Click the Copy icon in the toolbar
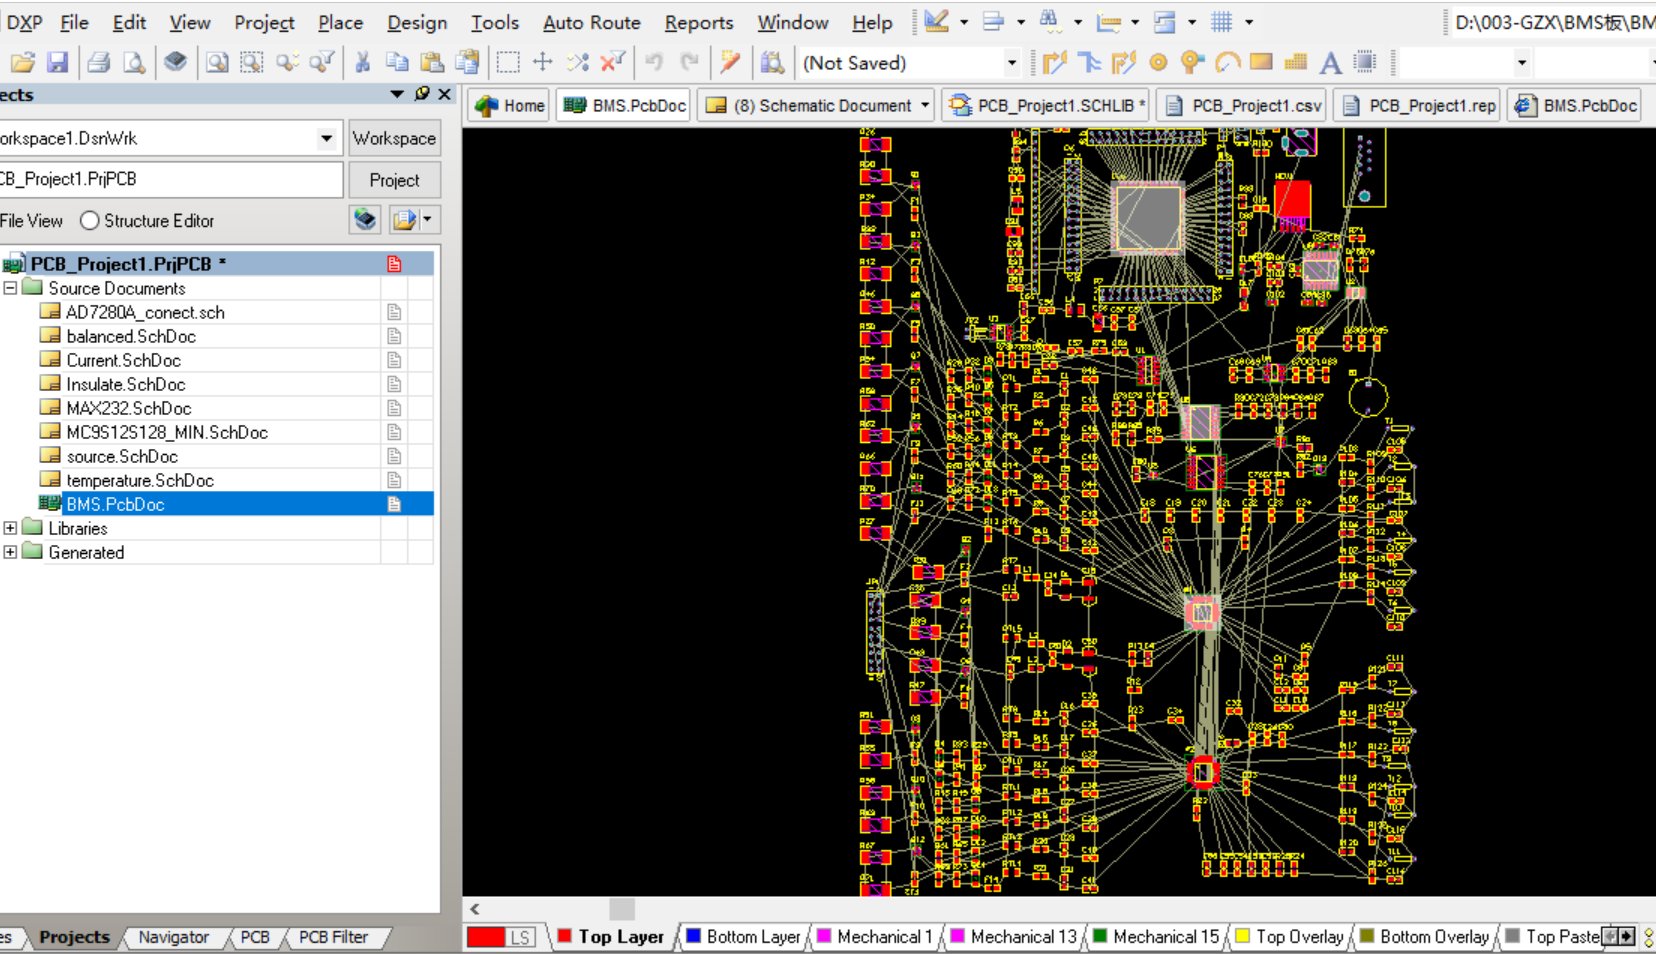This screenshot has width=1656, height=954. click(x=397, y=63)
